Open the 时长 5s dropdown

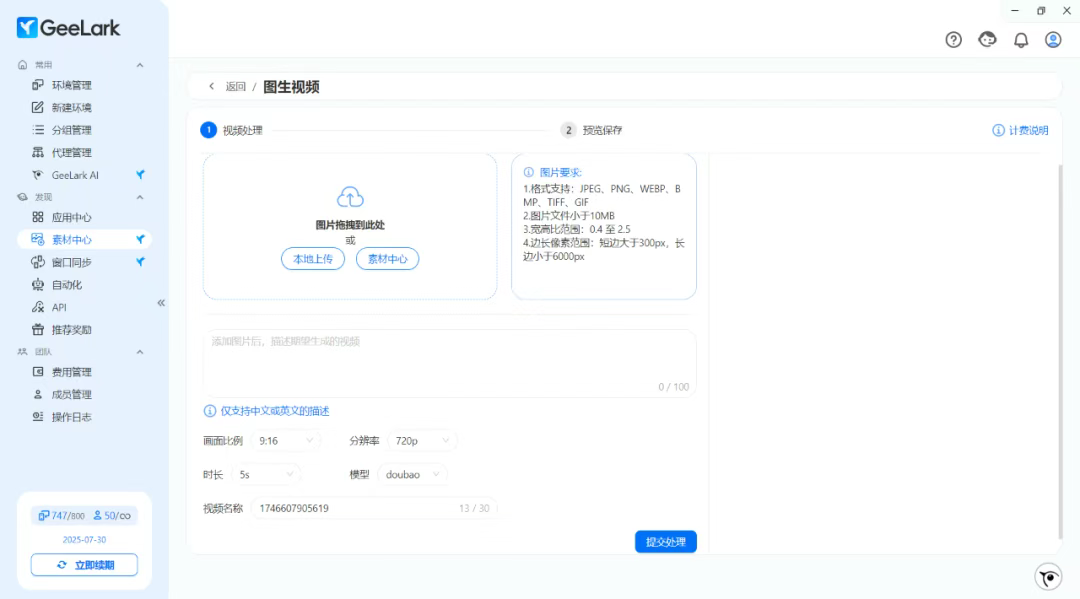[266, 475]
